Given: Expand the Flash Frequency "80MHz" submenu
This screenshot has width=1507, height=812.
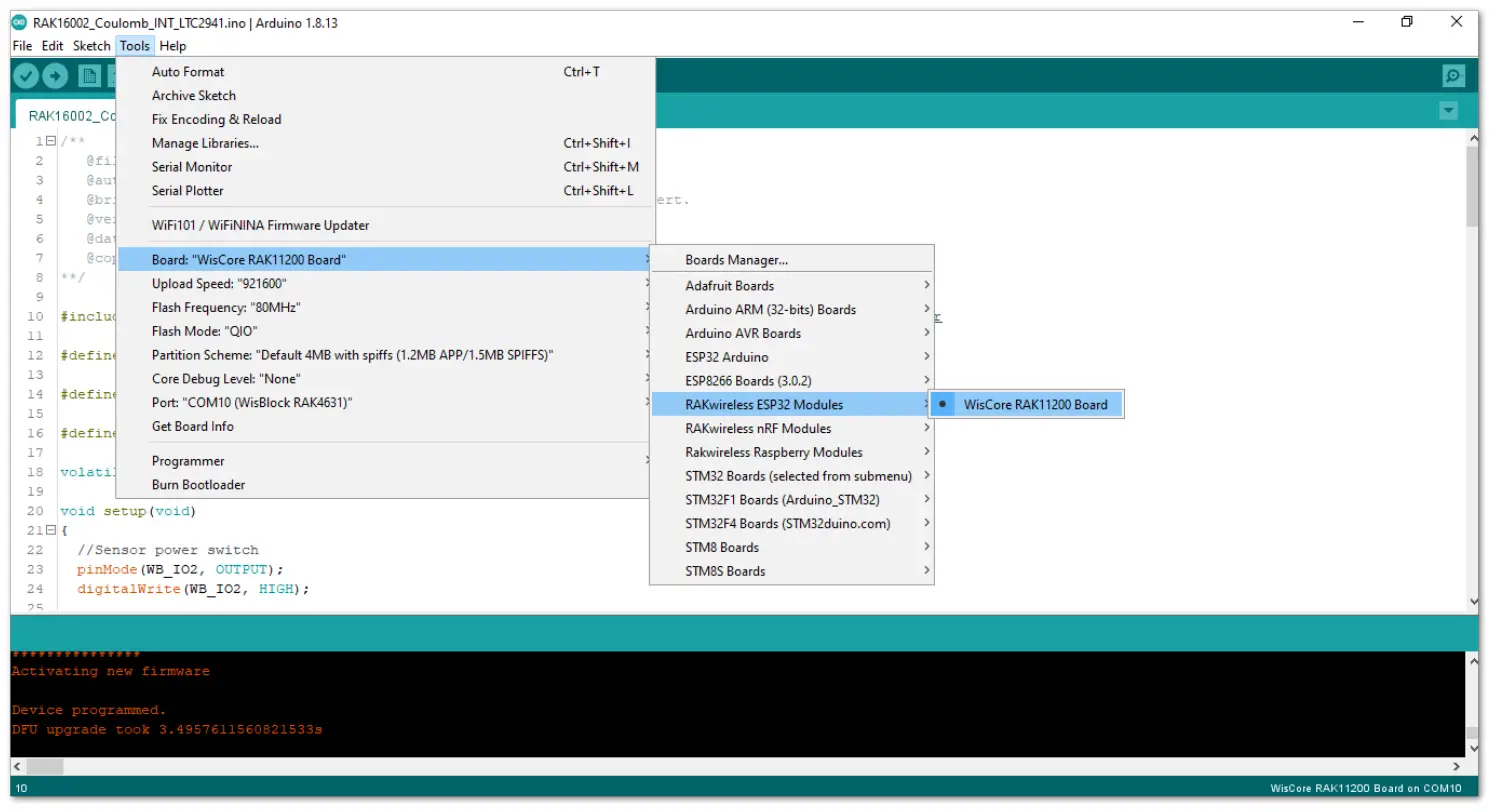Looking at the screenshot, I should coord(386,308).
